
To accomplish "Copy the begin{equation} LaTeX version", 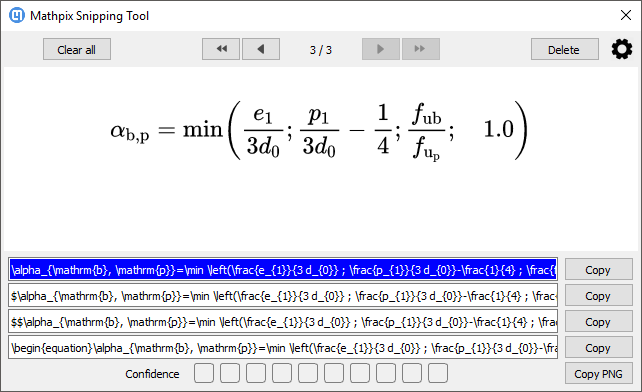I will tap(599, 347).
